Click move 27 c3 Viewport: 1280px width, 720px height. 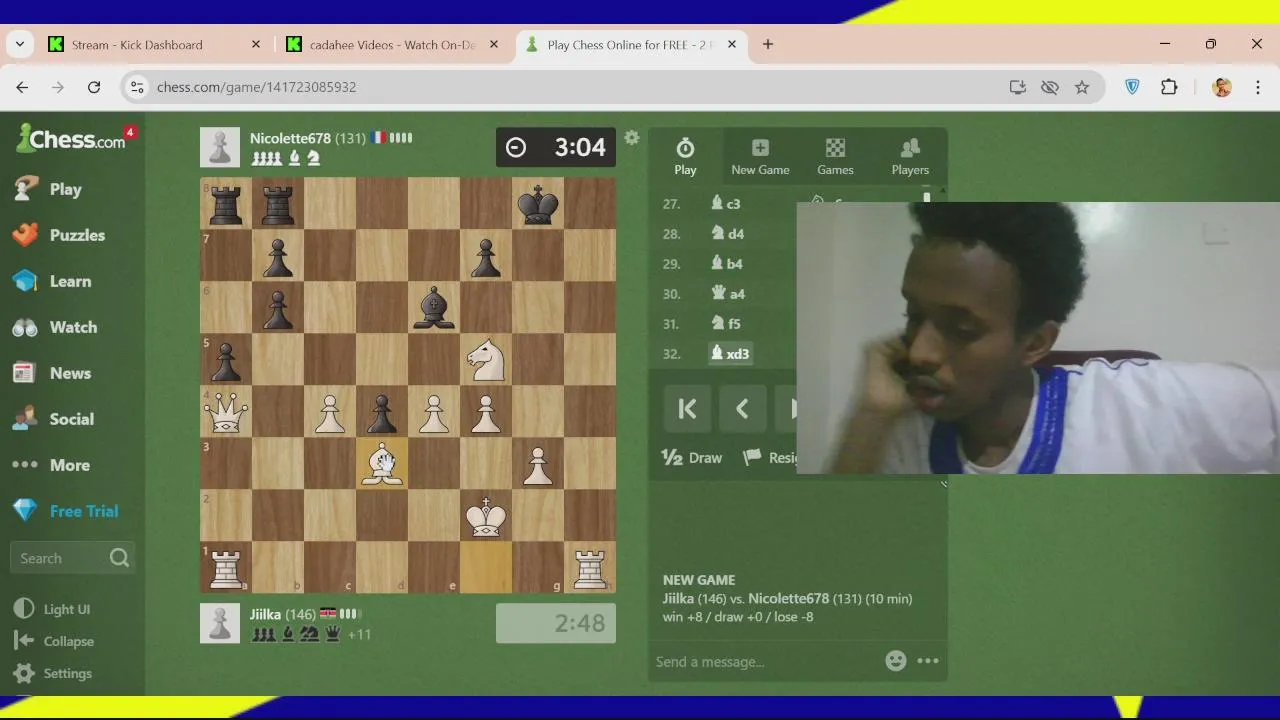[x=726, y=203]
